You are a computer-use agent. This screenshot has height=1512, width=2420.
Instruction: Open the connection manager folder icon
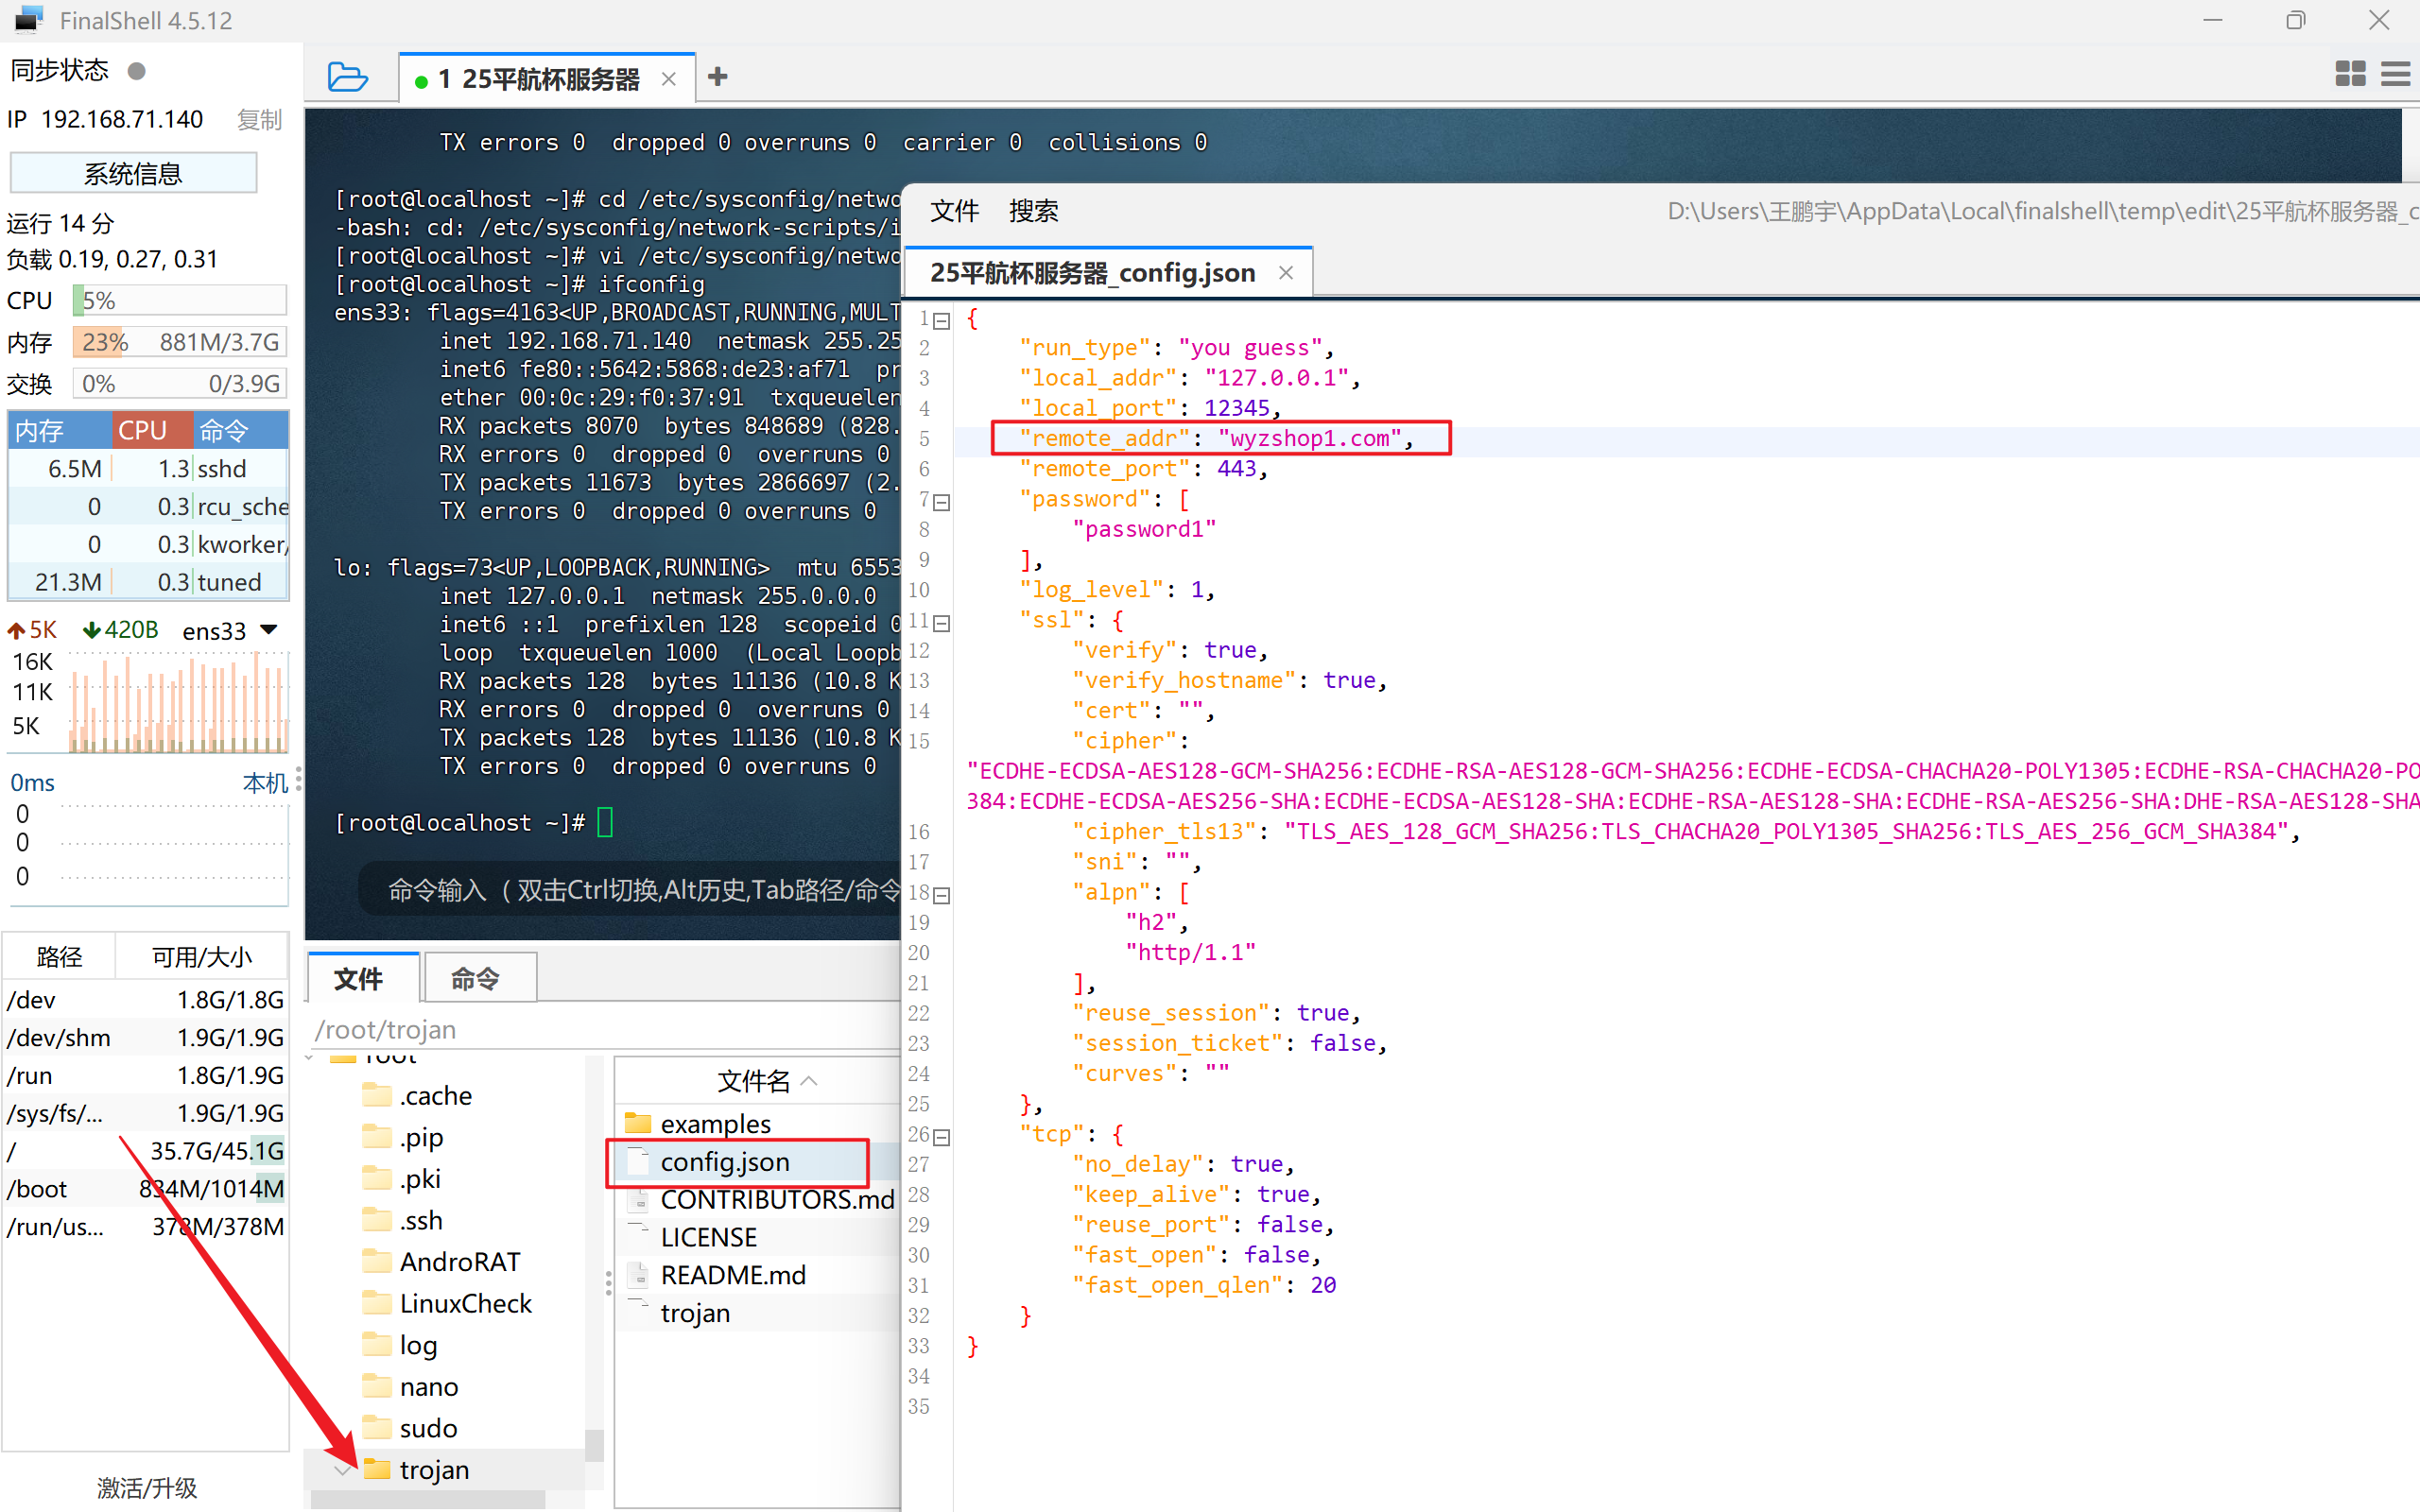coord(347,77)
